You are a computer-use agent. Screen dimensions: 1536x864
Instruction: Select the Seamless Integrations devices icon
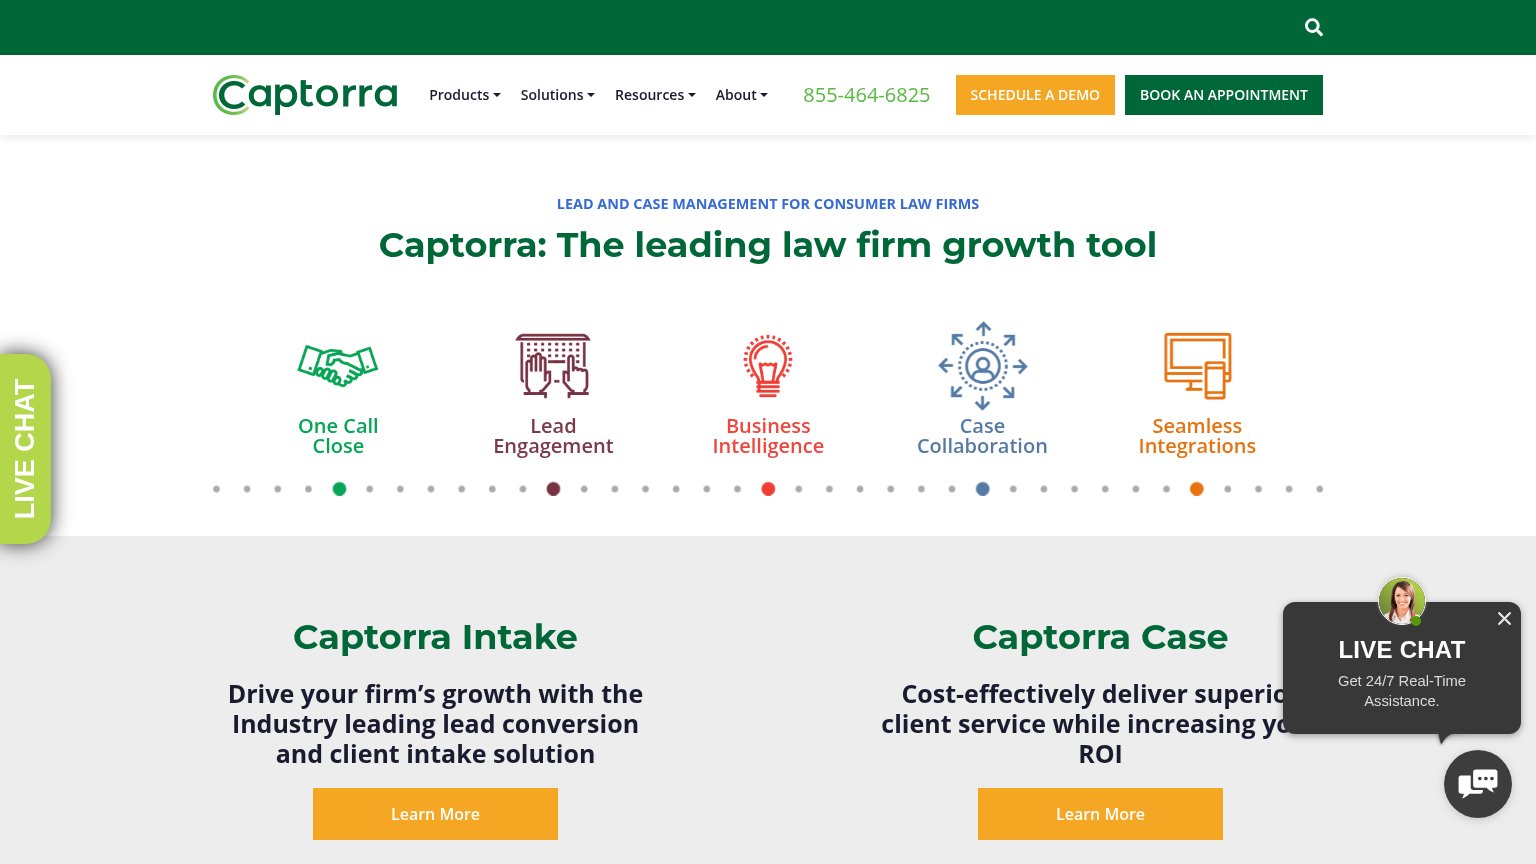[x=1197, y=366]
